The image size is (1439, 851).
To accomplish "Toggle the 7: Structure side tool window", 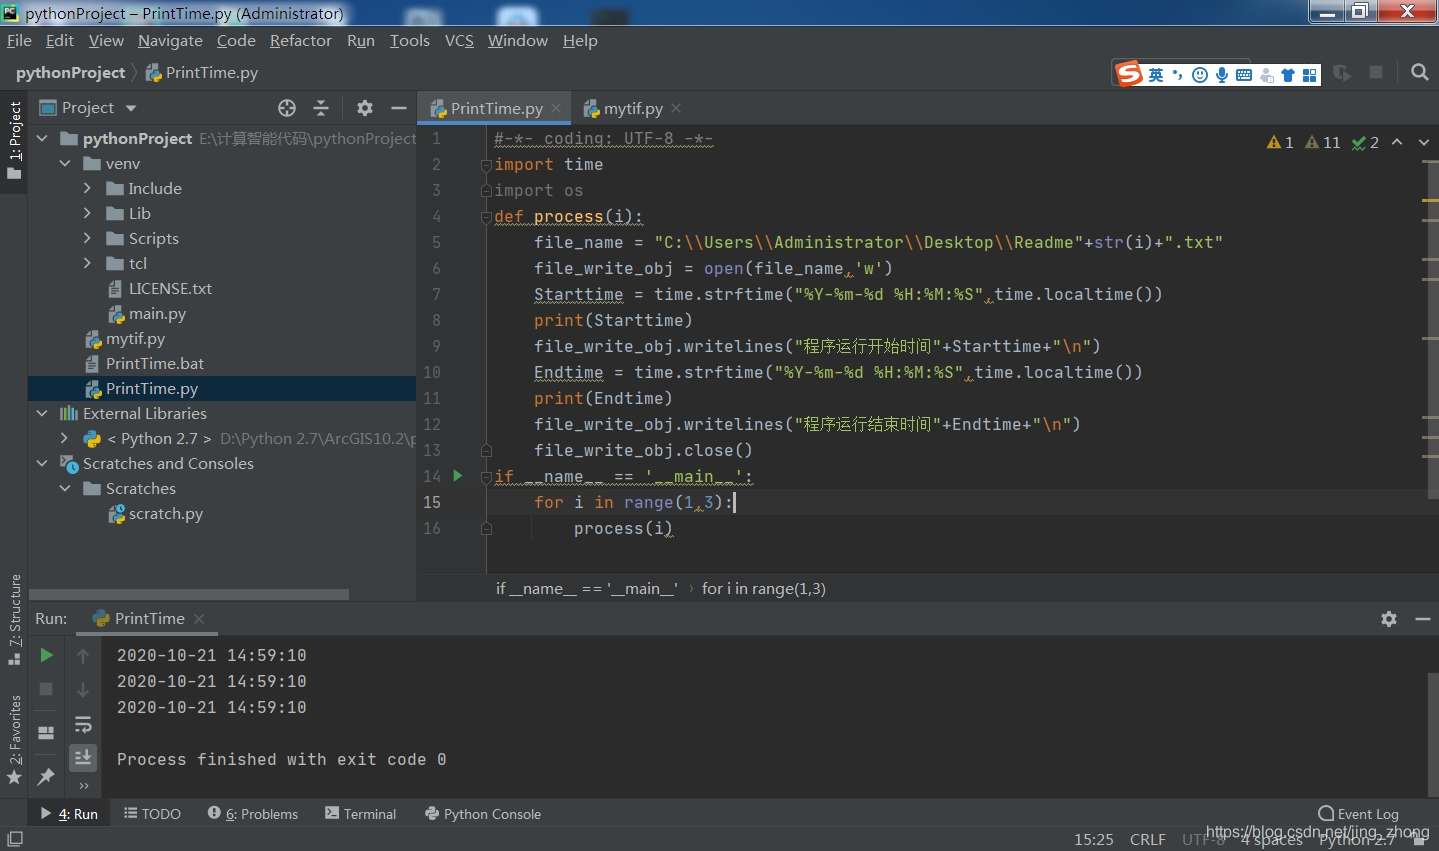I will click(x=14, y=620).
